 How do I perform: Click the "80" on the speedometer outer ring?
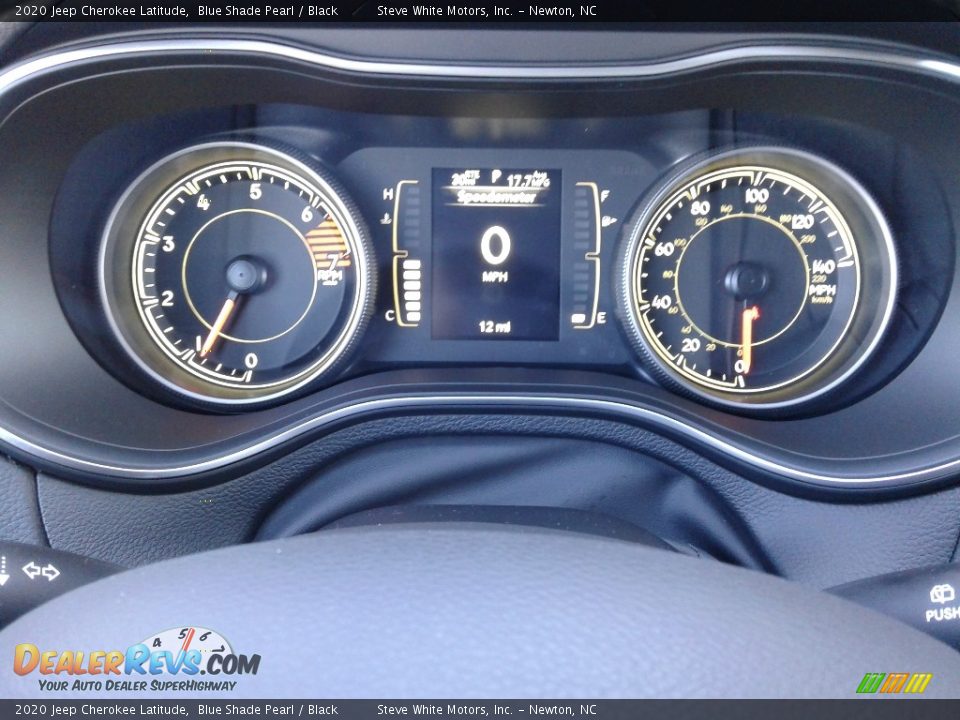(700, 209)
